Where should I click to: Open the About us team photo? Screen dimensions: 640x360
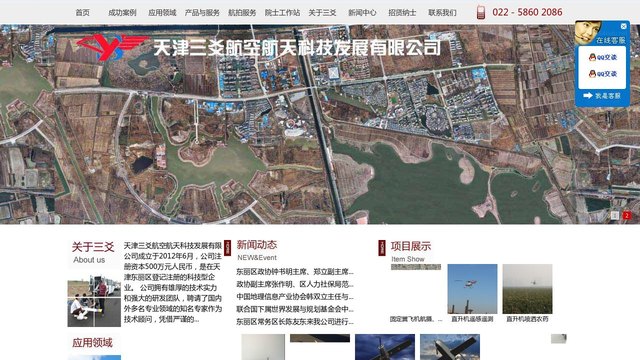click(x=94, y=301)
